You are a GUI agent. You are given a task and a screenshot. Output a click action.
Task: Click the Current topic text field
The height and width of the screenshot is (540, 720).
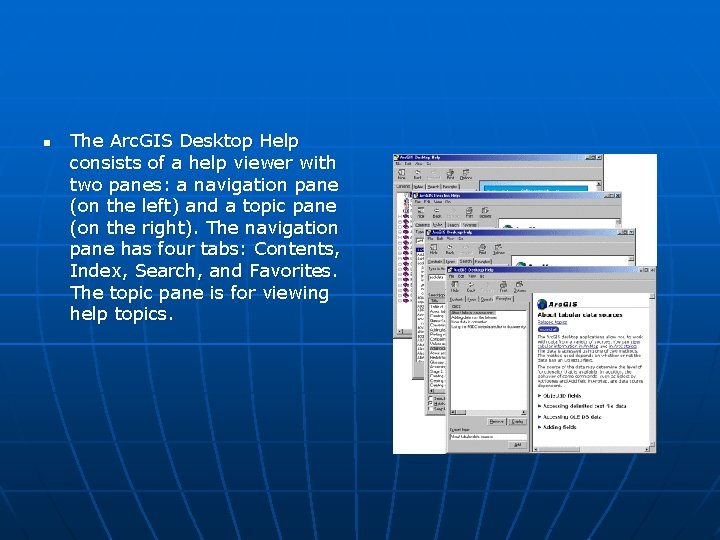tap(489, 436)
